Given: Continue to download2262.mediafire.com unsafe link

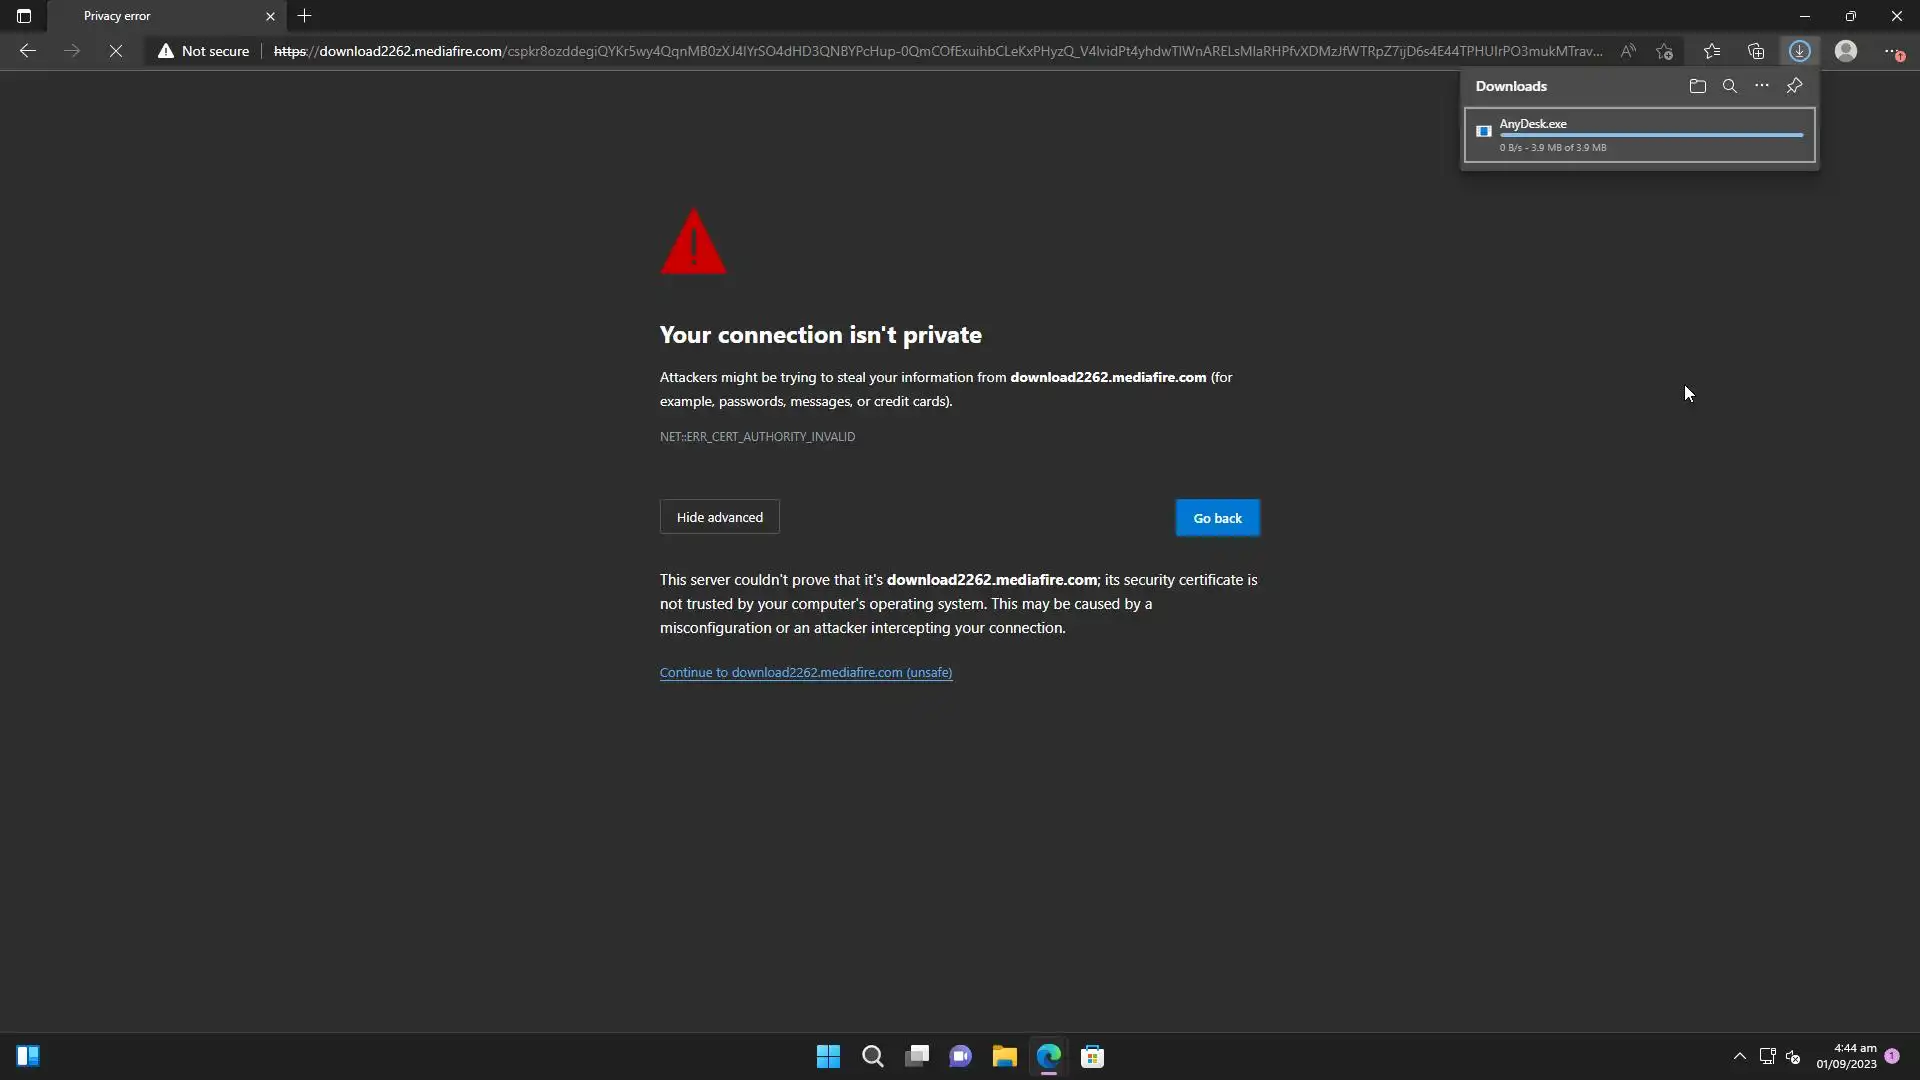Looking at the screenshot, I should pyautogui.click(x=805, y=672).
